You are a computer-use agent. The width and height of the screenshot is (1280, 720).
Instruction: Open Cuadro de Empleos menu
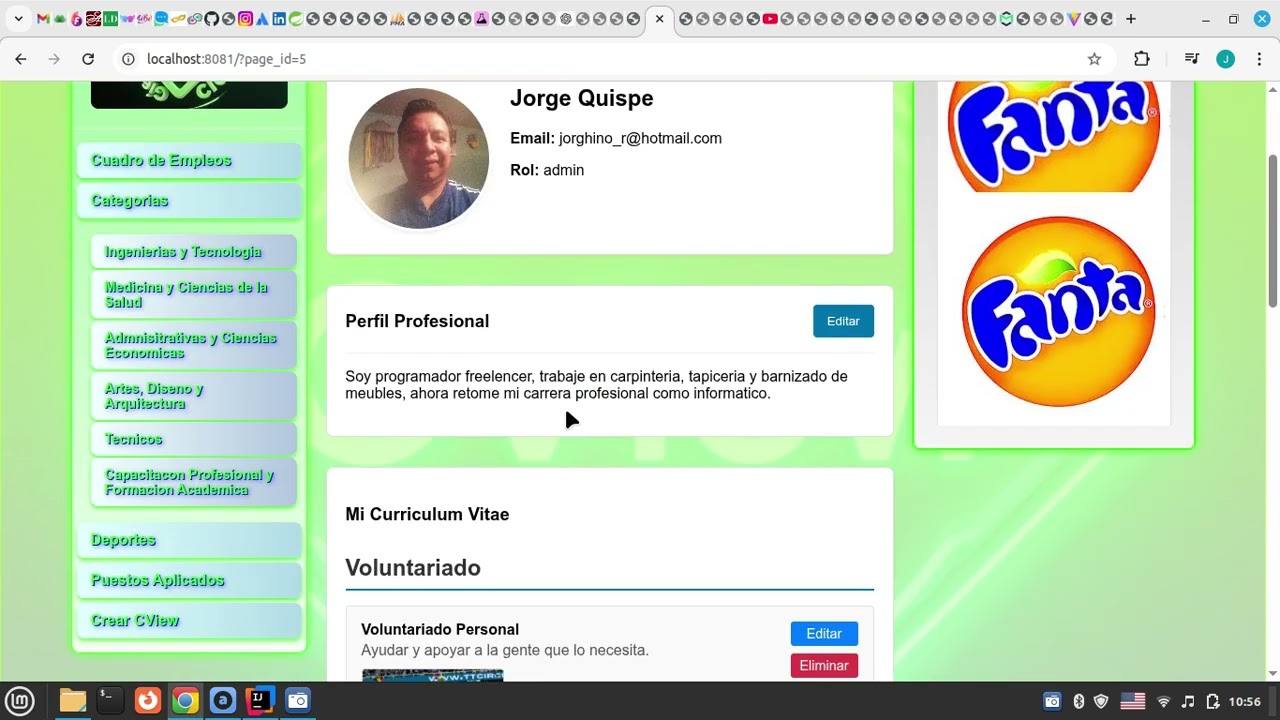coord(189,160)
